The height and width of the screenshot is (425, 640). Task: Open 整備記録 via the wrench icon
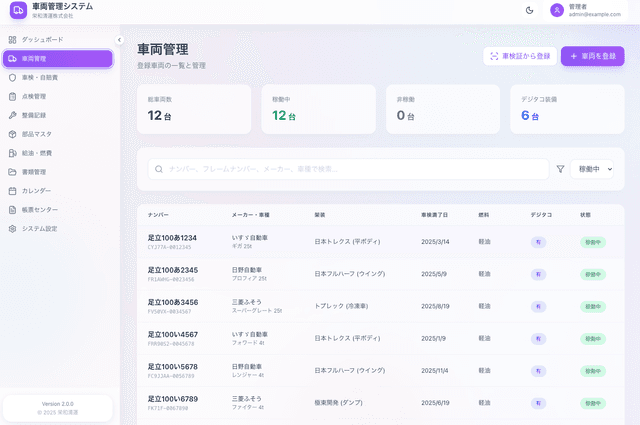click(12, 115)
